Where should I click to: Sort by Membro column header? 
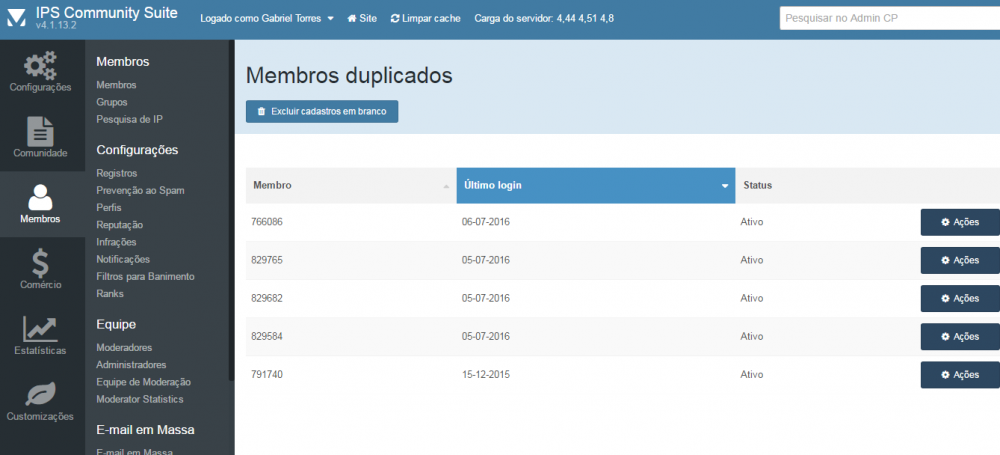(351, 185)
